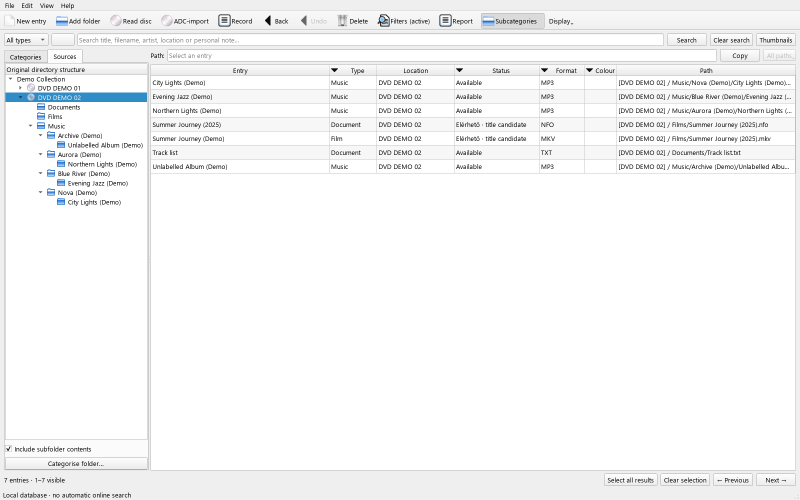This screenshot has height=500, width=800.
Task: Click the Entry column header
Action: pyautogui.click(x=240, y=70)
